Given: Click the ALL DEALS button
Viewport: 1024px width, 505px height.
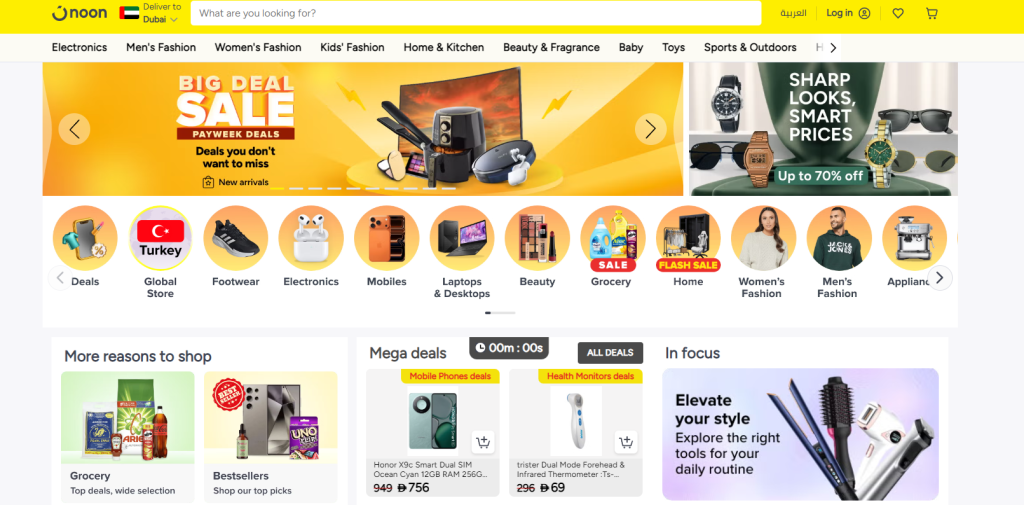Looking at the screenshot, I should [610, 353].
